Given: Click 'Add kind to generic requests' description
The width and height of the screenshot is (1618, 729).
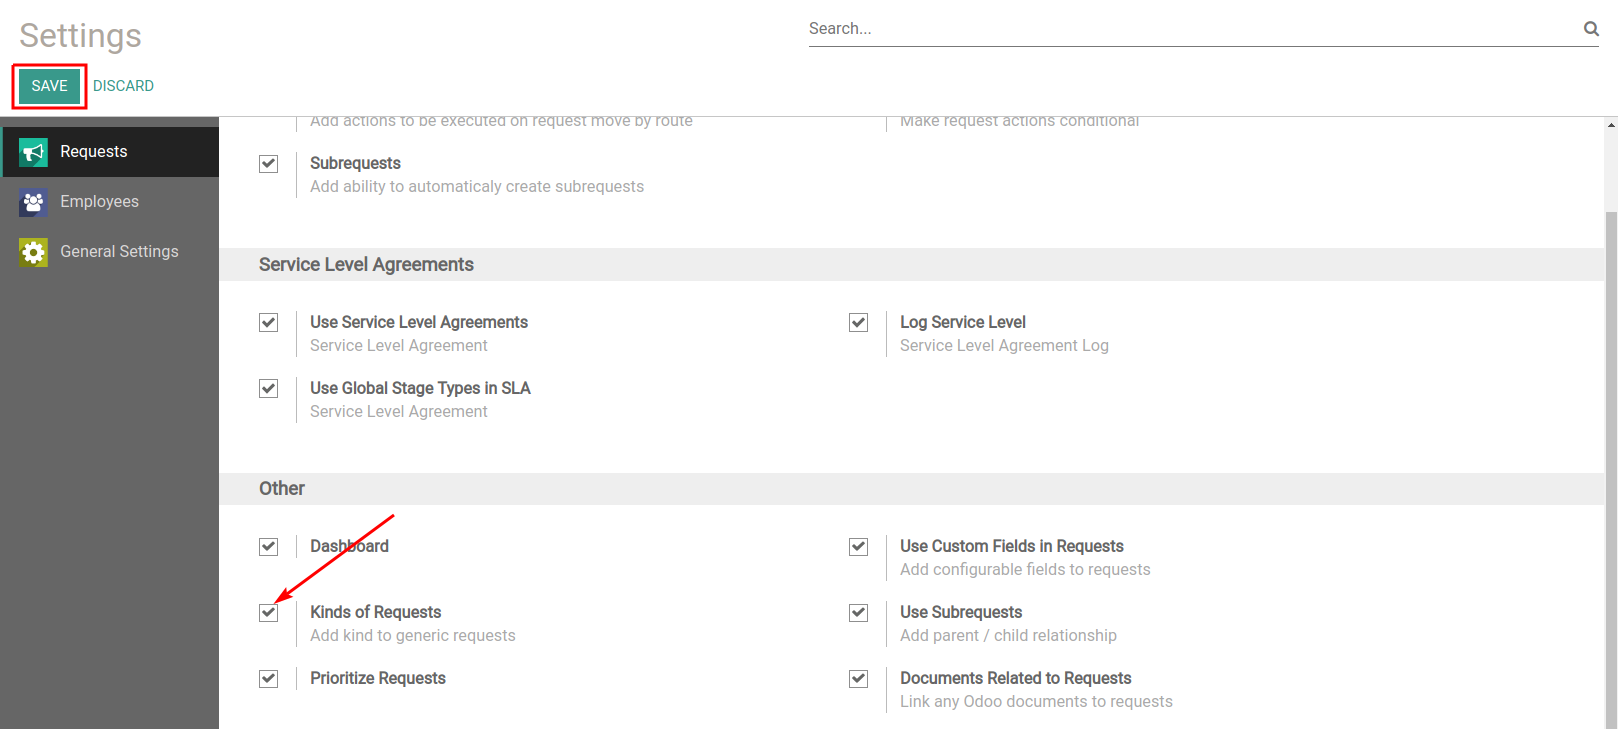Looking at the screenshot, I should (413, 636).
